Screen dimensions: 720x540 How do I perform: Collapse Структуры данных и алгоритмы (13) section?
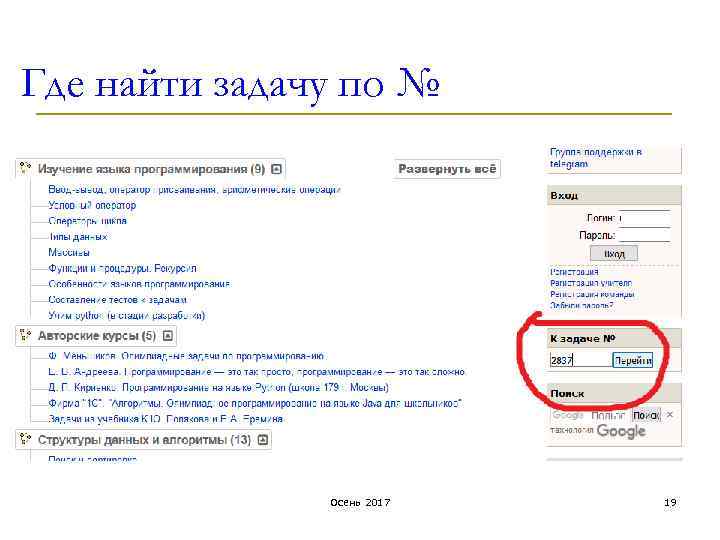point(263,439)
